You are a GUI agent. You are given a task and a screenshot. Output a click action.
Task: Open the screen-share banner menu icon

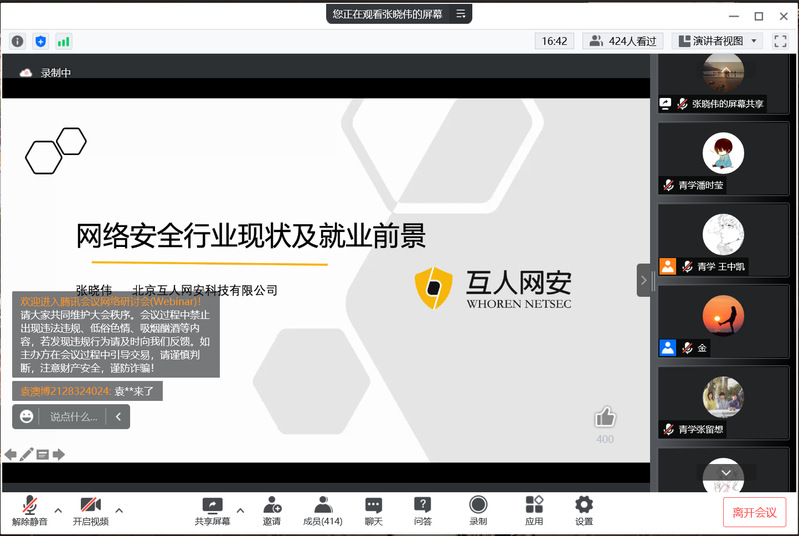pos(460,14)
